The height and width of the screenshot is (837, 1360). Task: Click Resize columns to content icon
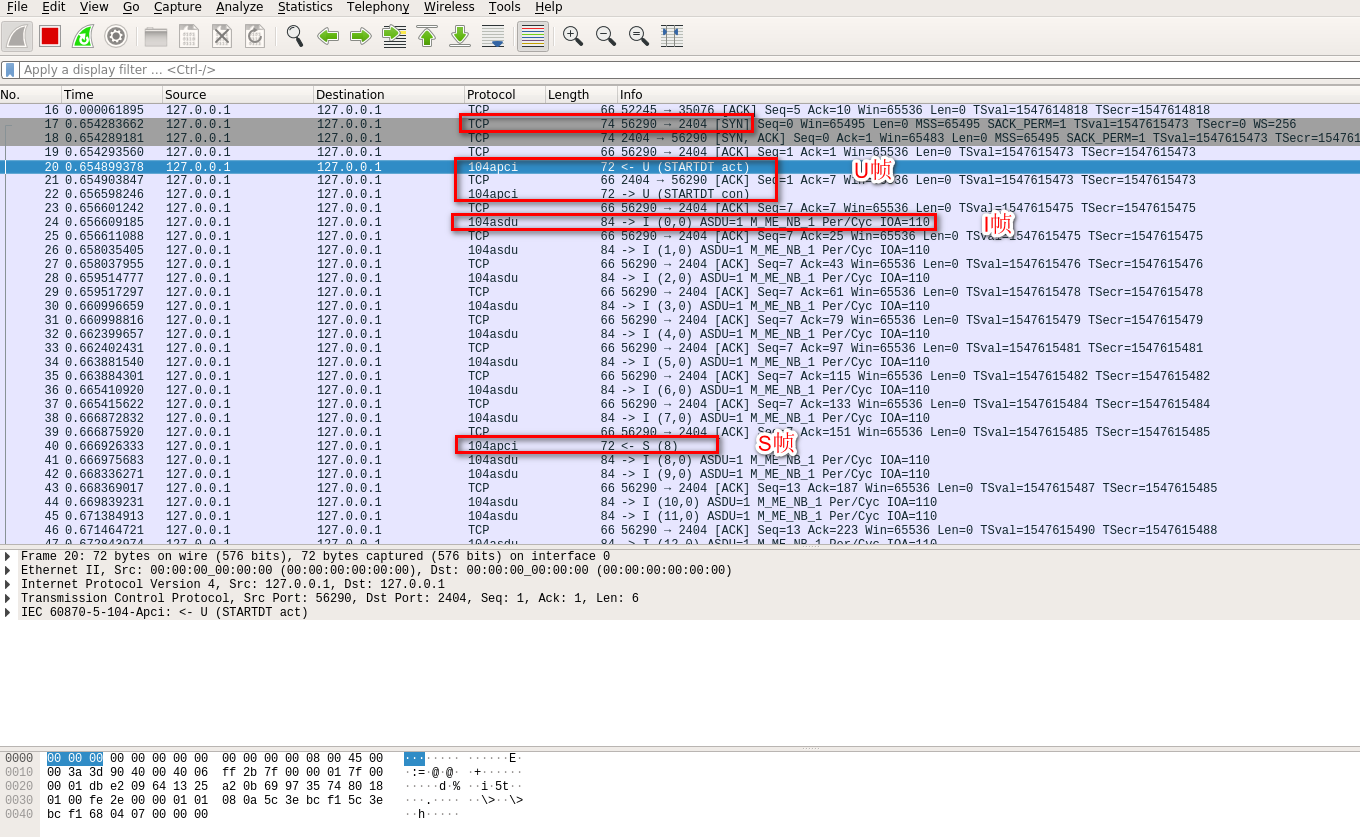click(672, 36)
